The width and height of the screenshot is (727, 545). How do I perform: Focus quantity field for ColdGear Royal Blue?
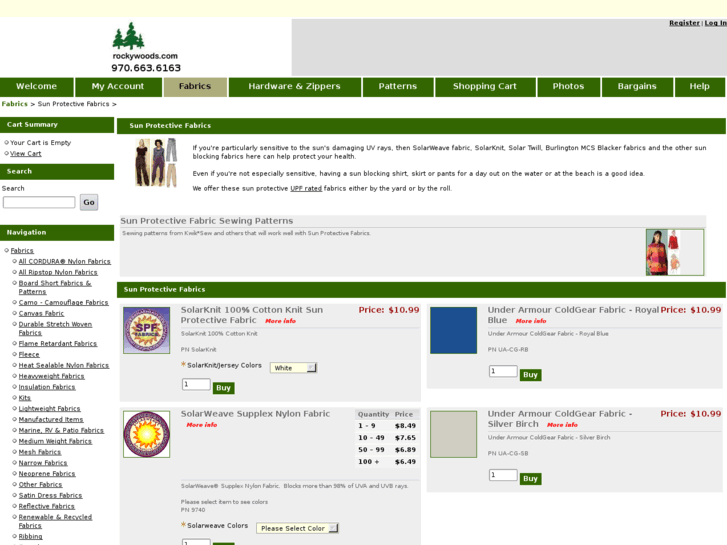click(503, 371)
